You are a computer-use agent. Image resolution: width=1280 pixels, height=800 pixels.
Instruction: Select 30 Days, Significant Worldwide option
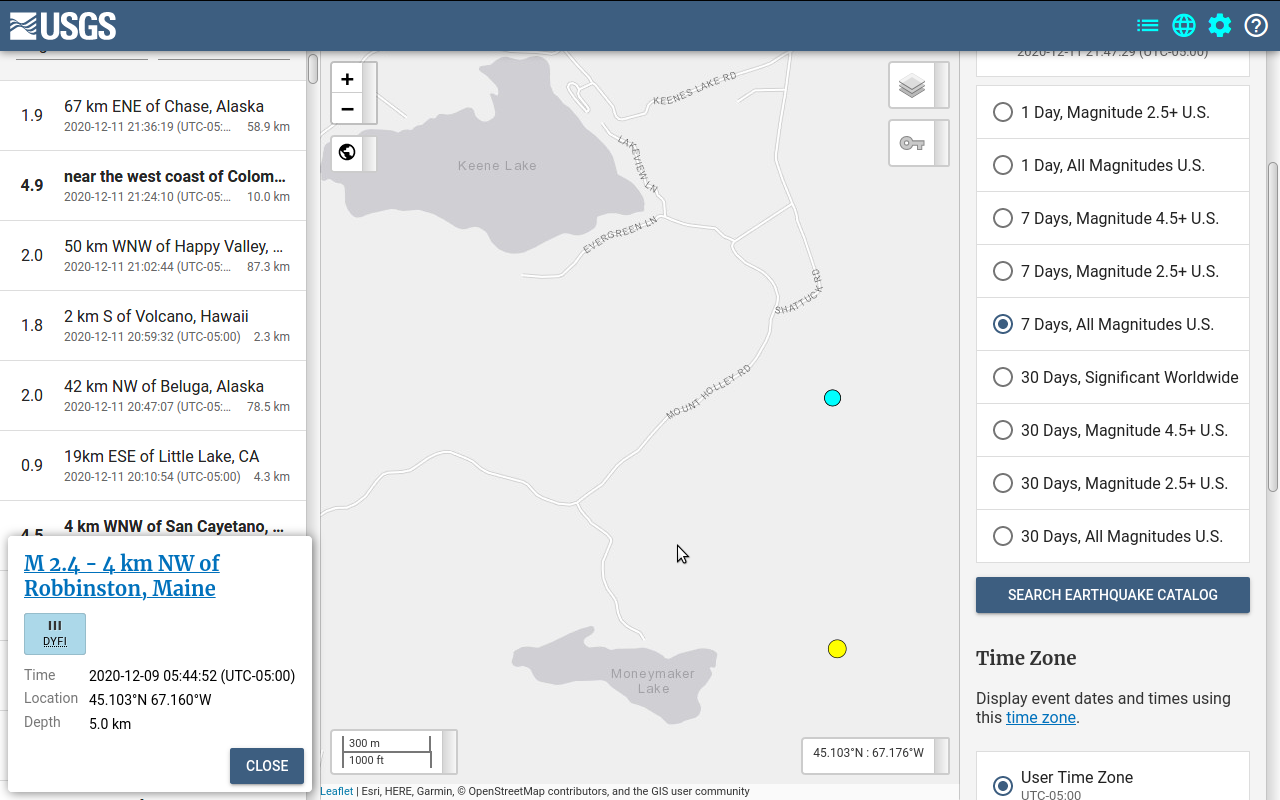pyautogui.click(x=1003, y=377)
